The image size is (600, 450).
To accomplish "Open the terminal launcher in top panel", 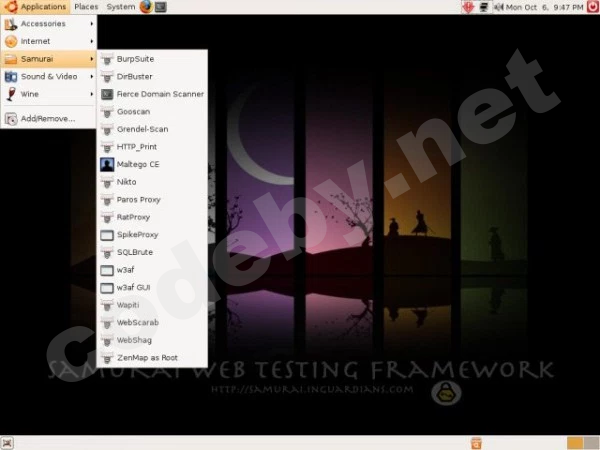I will (160, 7).
